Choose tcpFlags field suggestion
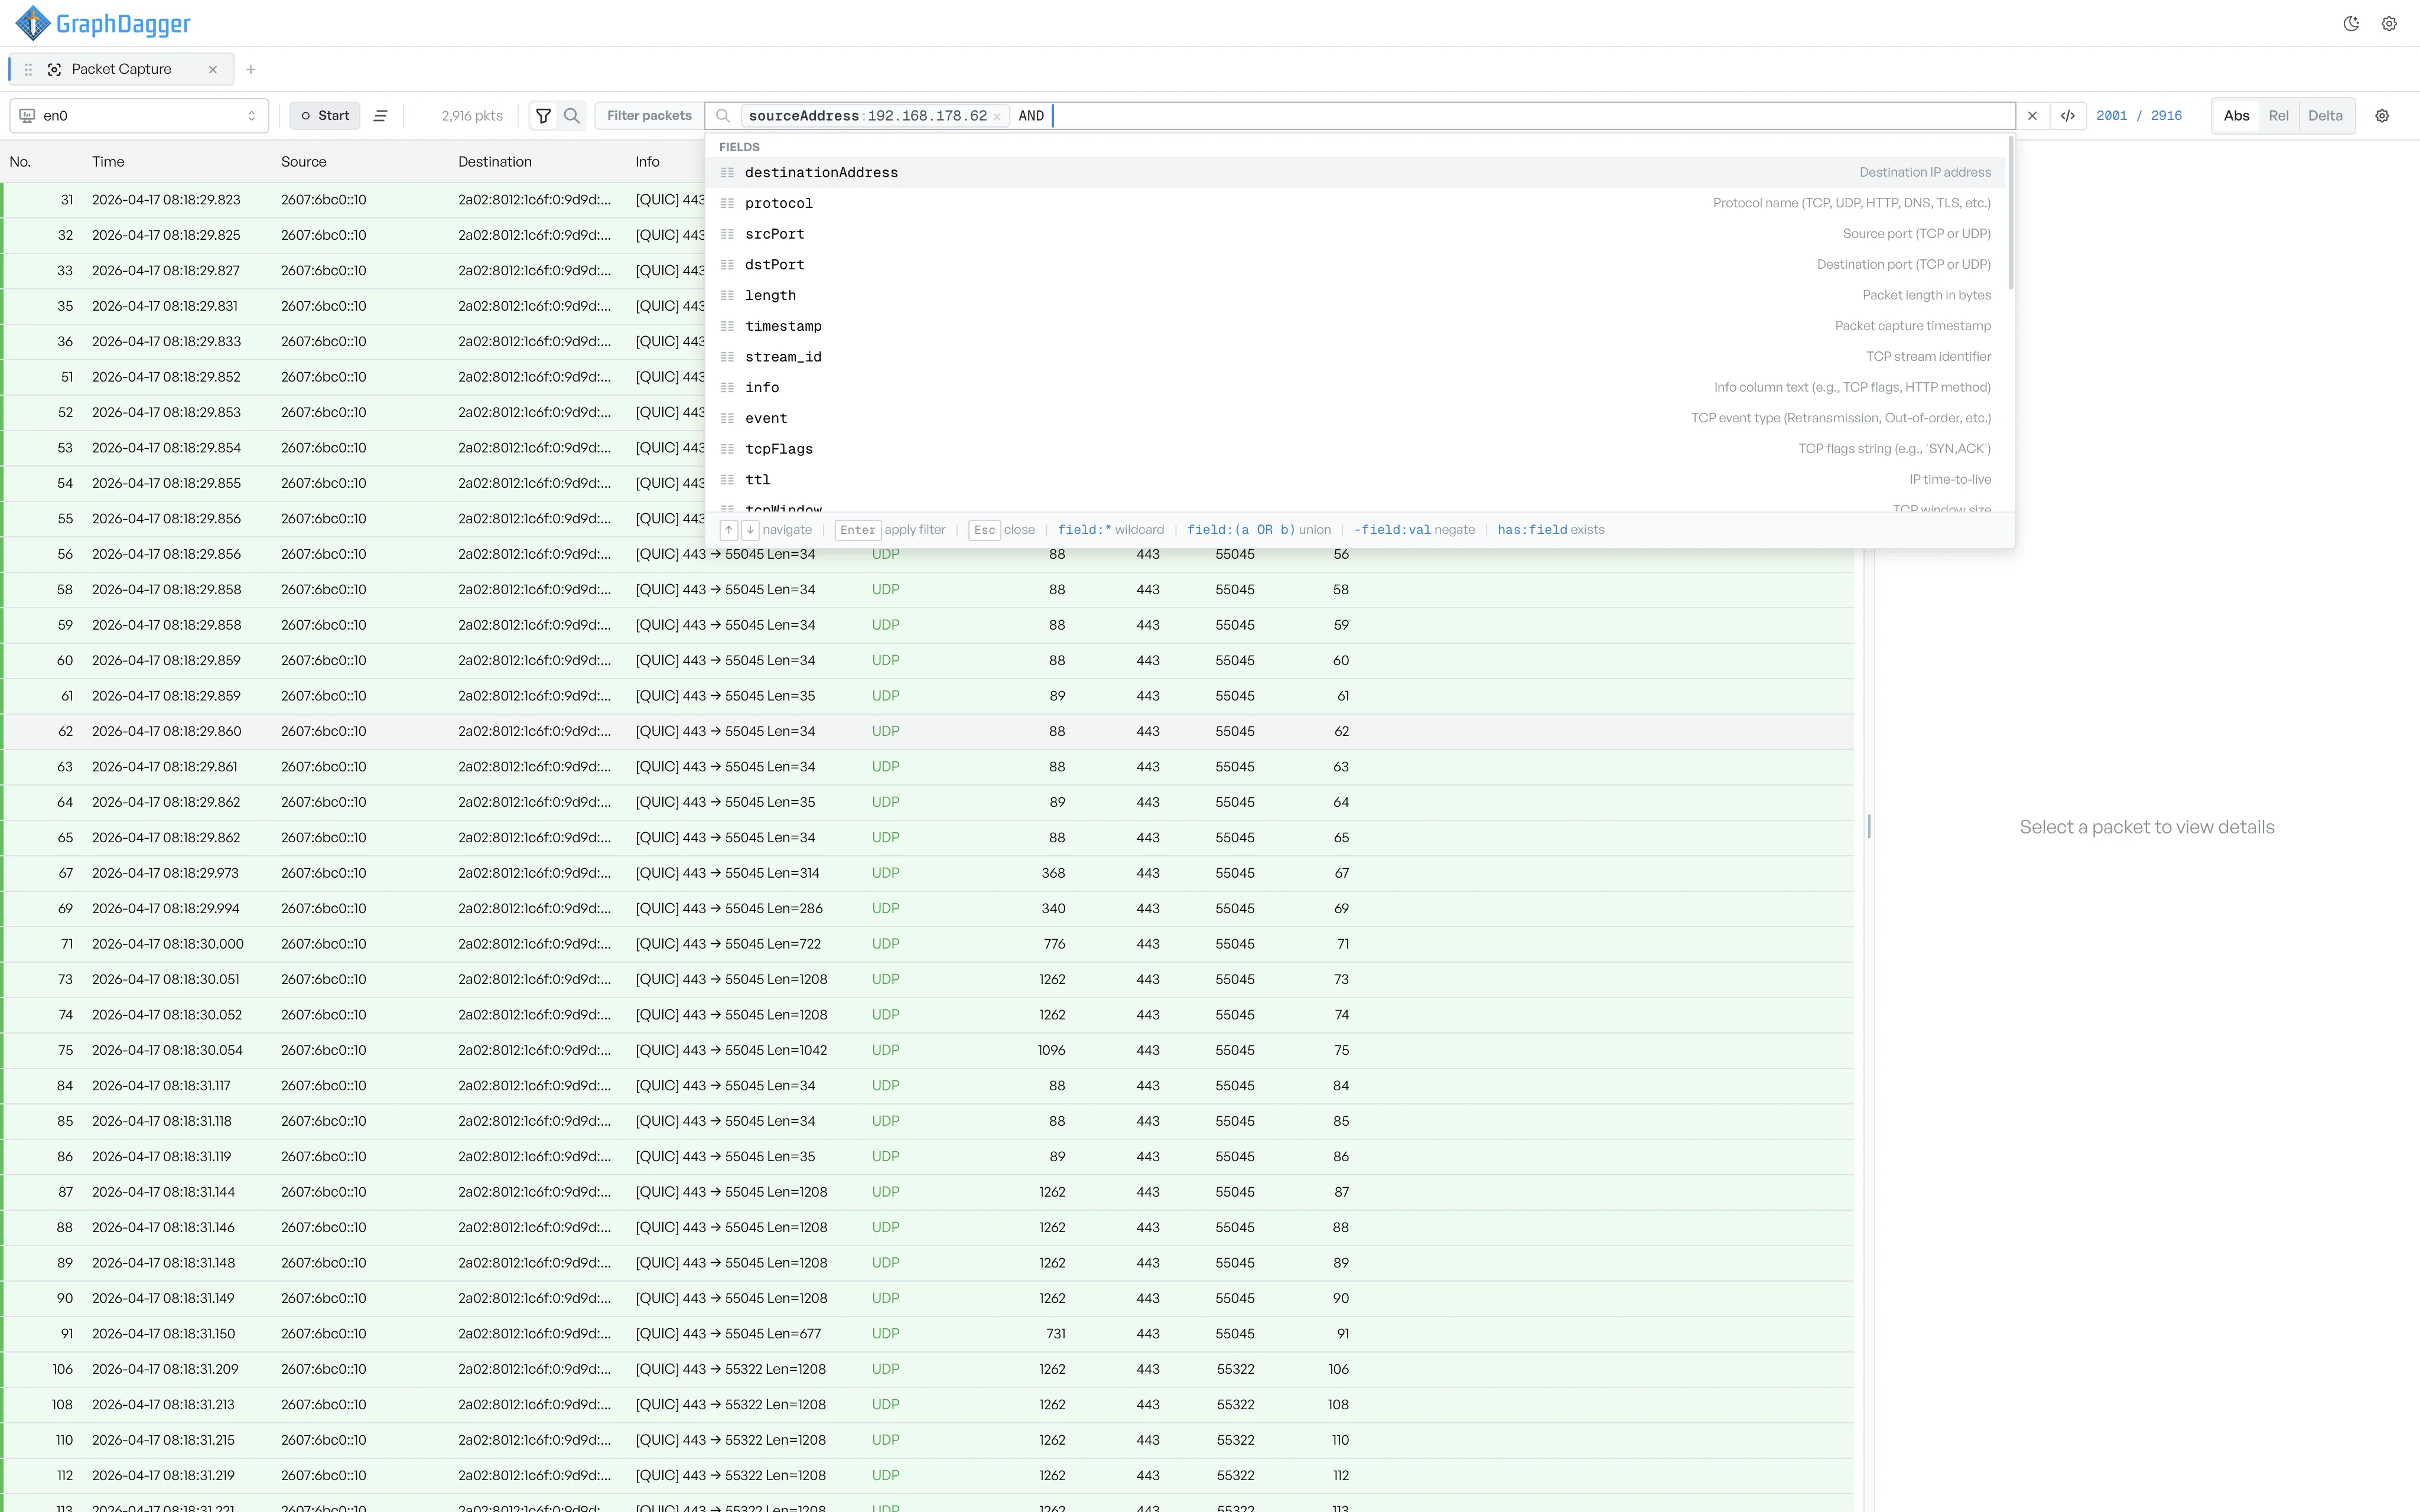 coord(1355,449)
